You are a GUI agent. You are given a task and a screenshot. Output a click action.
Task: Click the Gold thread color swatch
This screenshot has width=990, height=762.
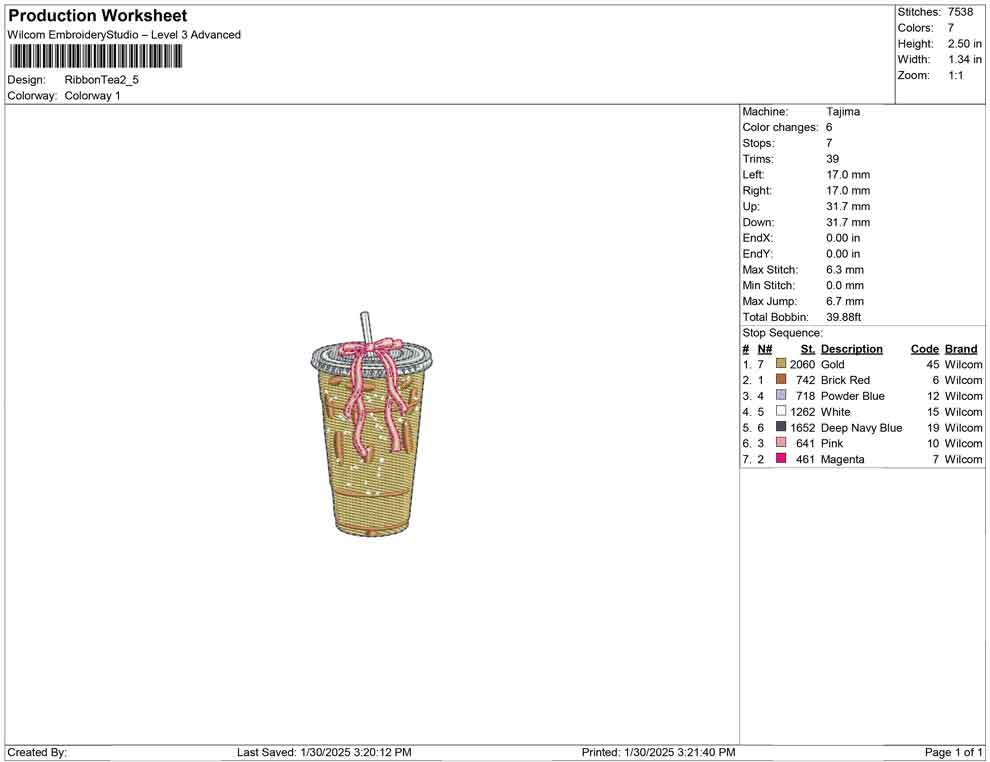pyautogui.click(x=781, y=364)
